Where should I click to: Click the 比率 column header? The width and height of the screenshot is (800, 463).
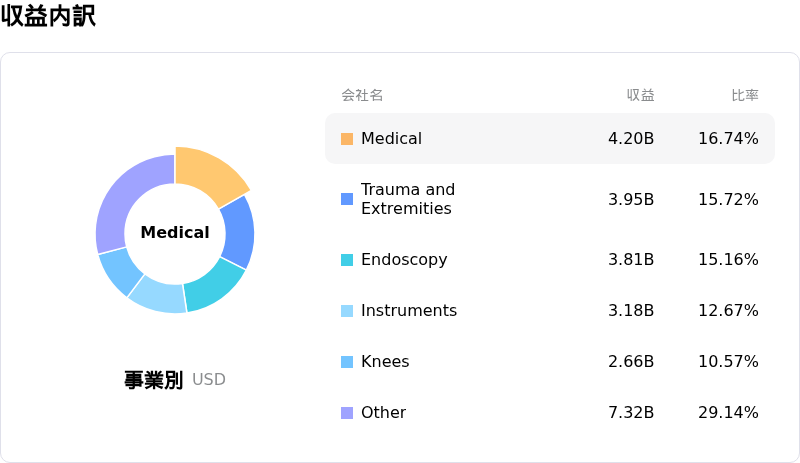pos(745,95)
